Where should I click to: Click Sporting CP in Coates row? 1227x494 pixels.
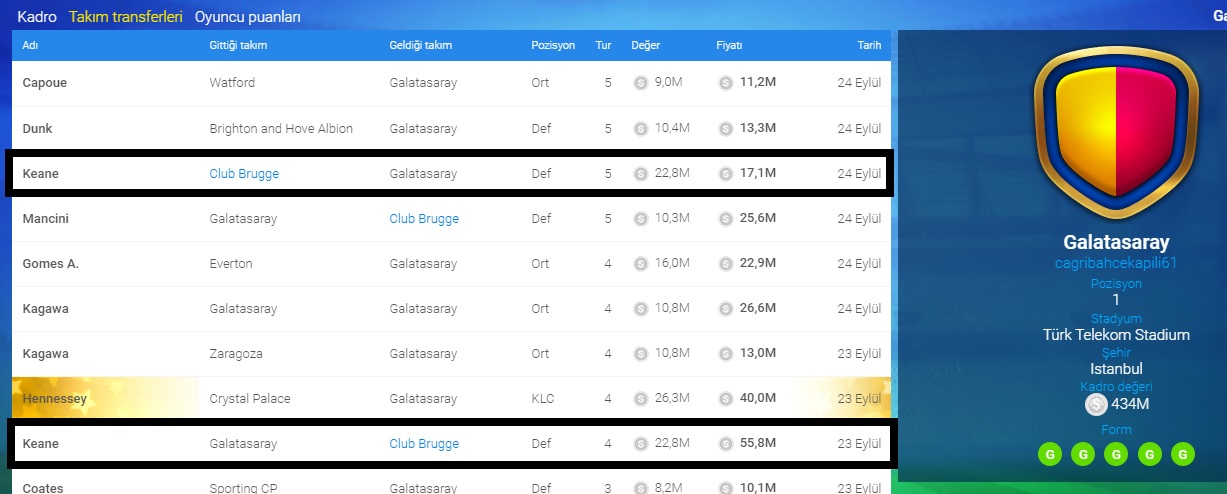[x=244, y=488]
